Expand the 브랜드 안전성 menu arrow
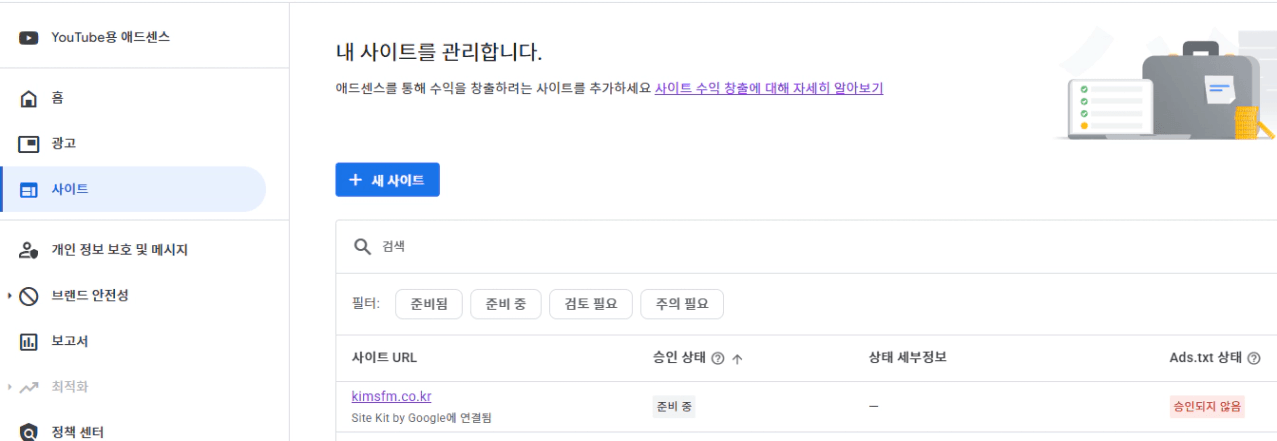The width and height of the screenshot is (1277, 441). coord(9,296)
